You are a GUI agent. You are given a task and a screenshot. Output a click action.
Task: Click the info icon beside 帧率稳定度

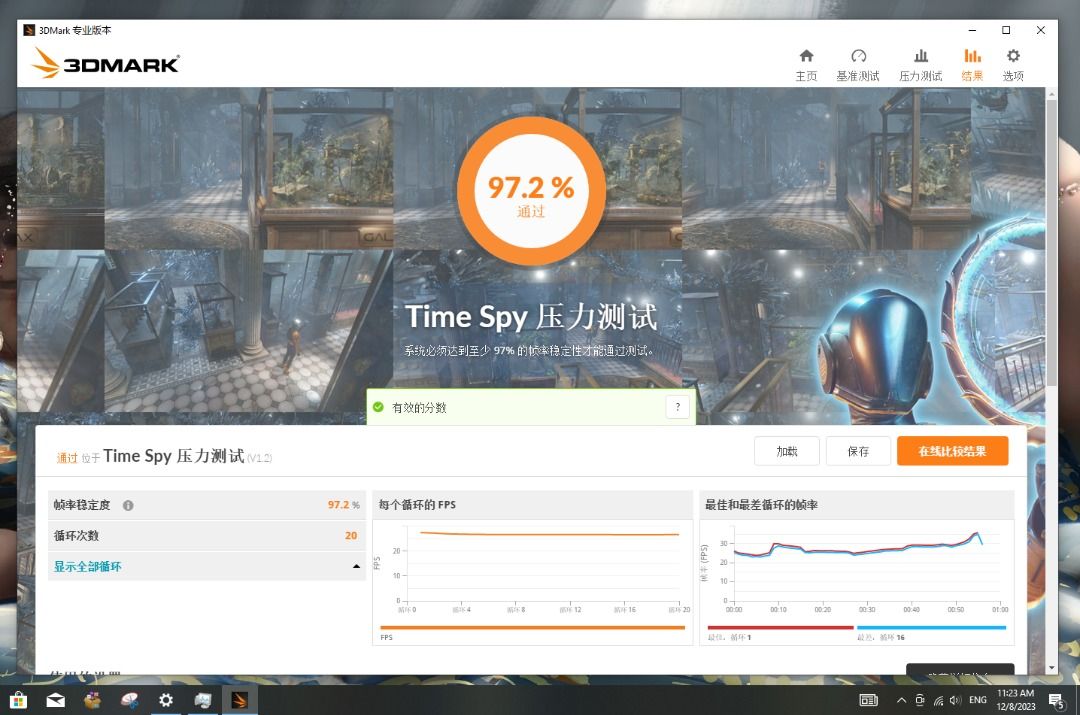[x=128, y=506]
